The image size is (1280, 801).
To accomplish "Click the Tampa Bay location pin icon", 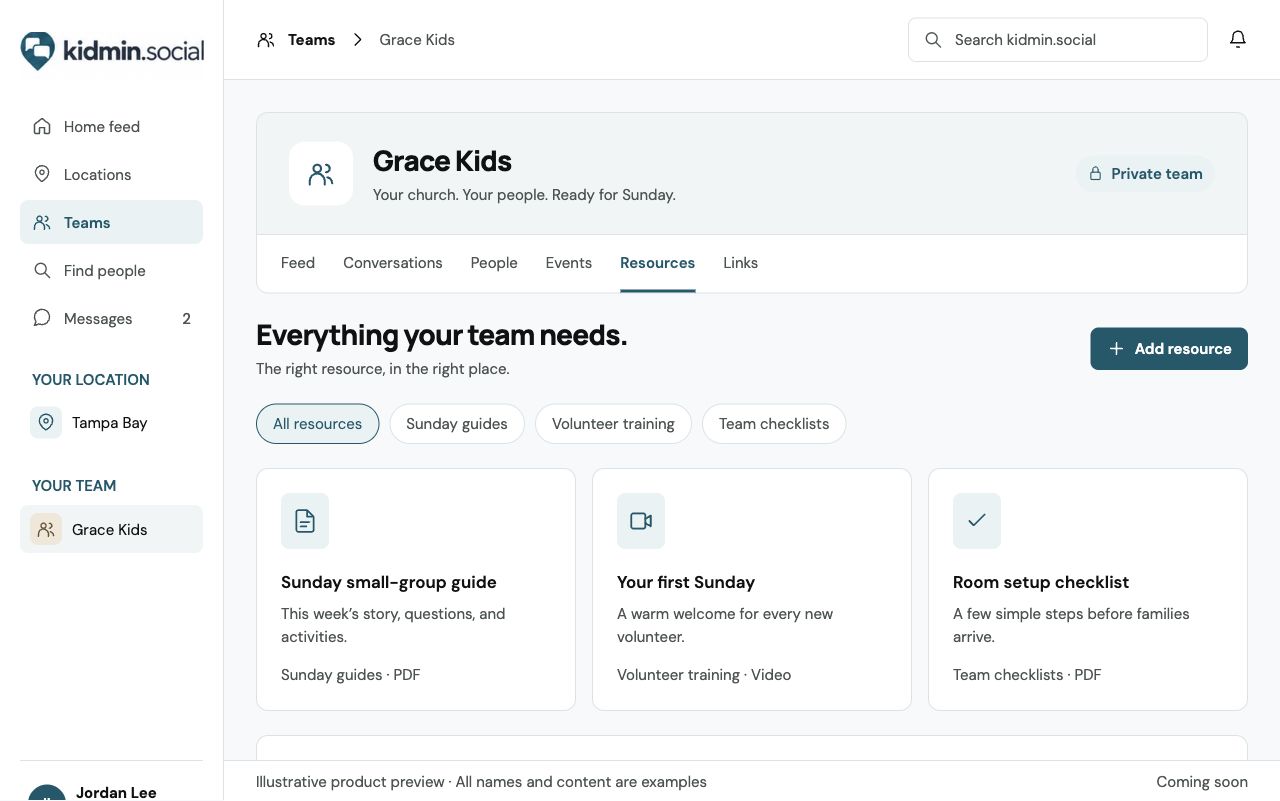I will 46,423.
